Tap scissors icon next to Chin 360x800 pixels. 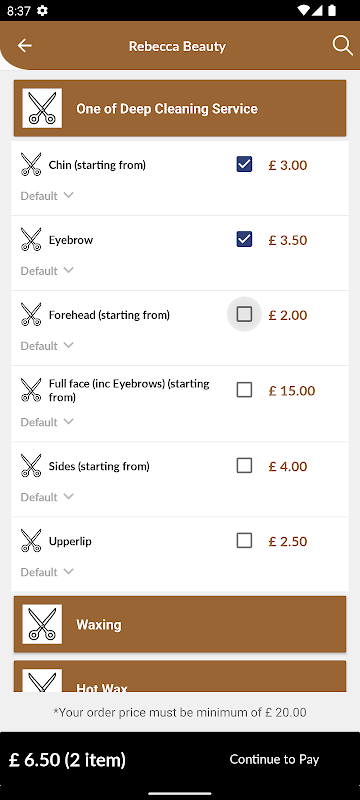coord(31,164)
